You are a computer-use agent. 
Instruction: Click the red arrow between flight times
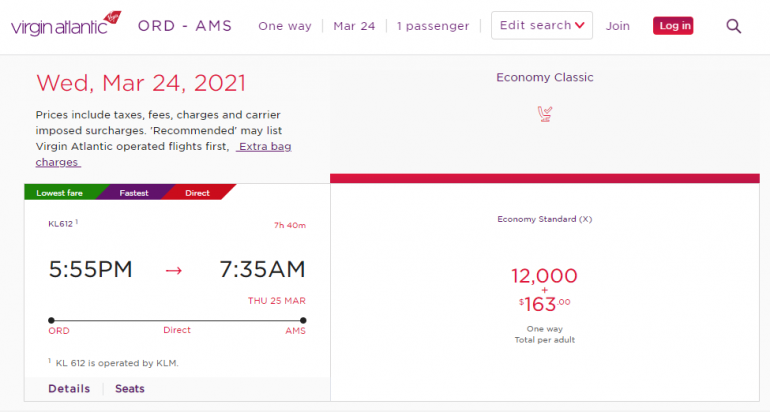[174, 270]
